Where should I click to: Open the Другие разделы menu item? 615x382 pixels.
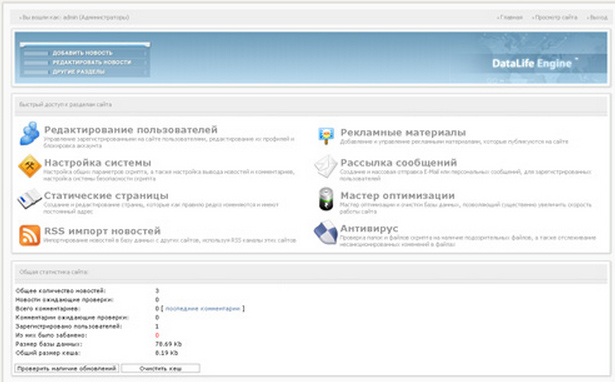[79, 72]
